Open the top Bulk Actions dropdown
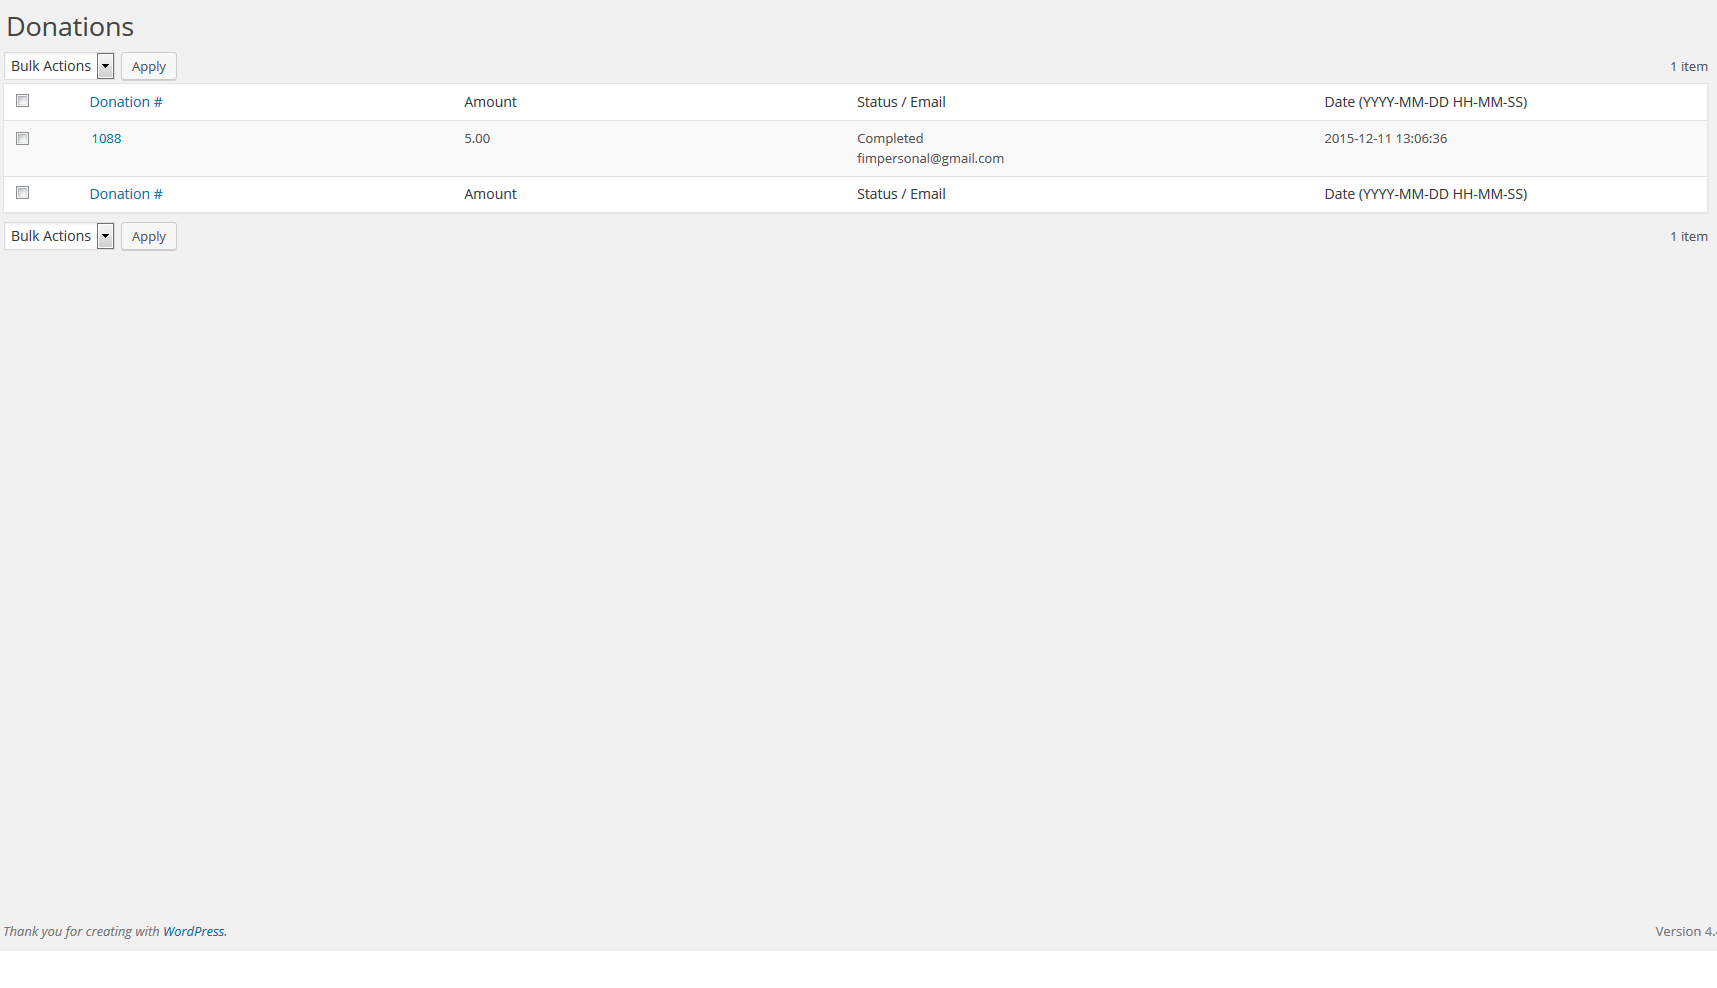The height and width of the screenshot is (988, 1717). tap(59, 66)
